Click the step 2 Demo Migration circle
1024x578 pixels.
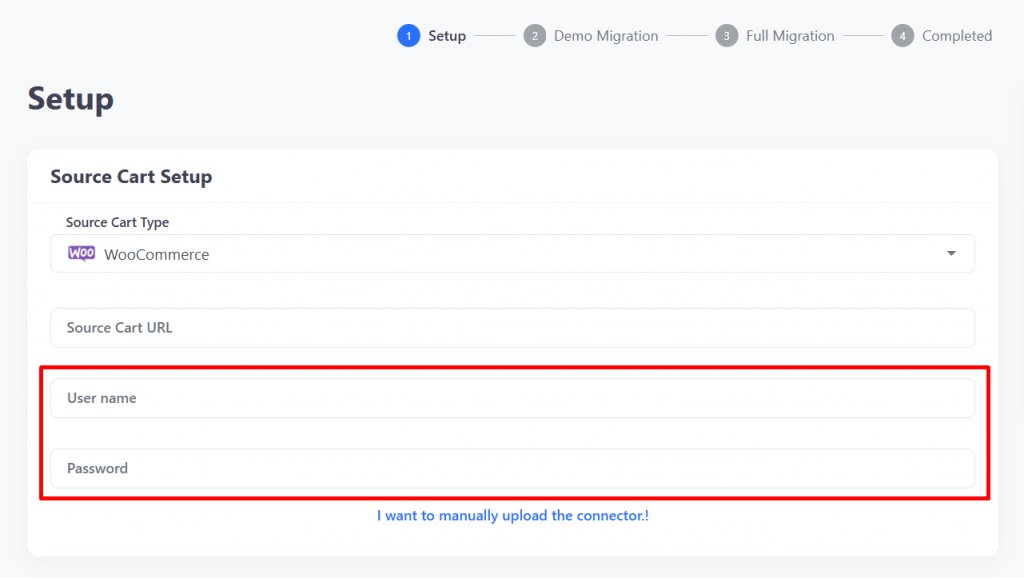click(x=534, y=36)
